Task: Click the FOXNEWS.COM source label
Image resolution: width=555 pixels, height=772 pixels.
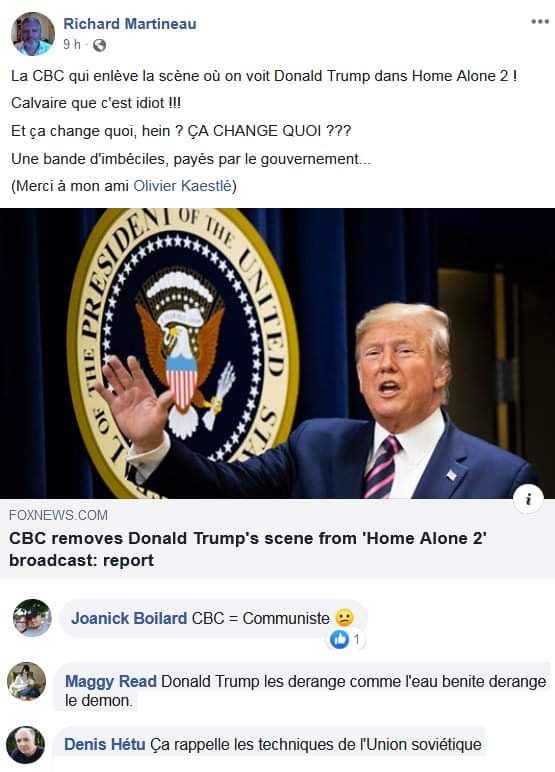Action: pyautogui.click(x=58, y=515)
